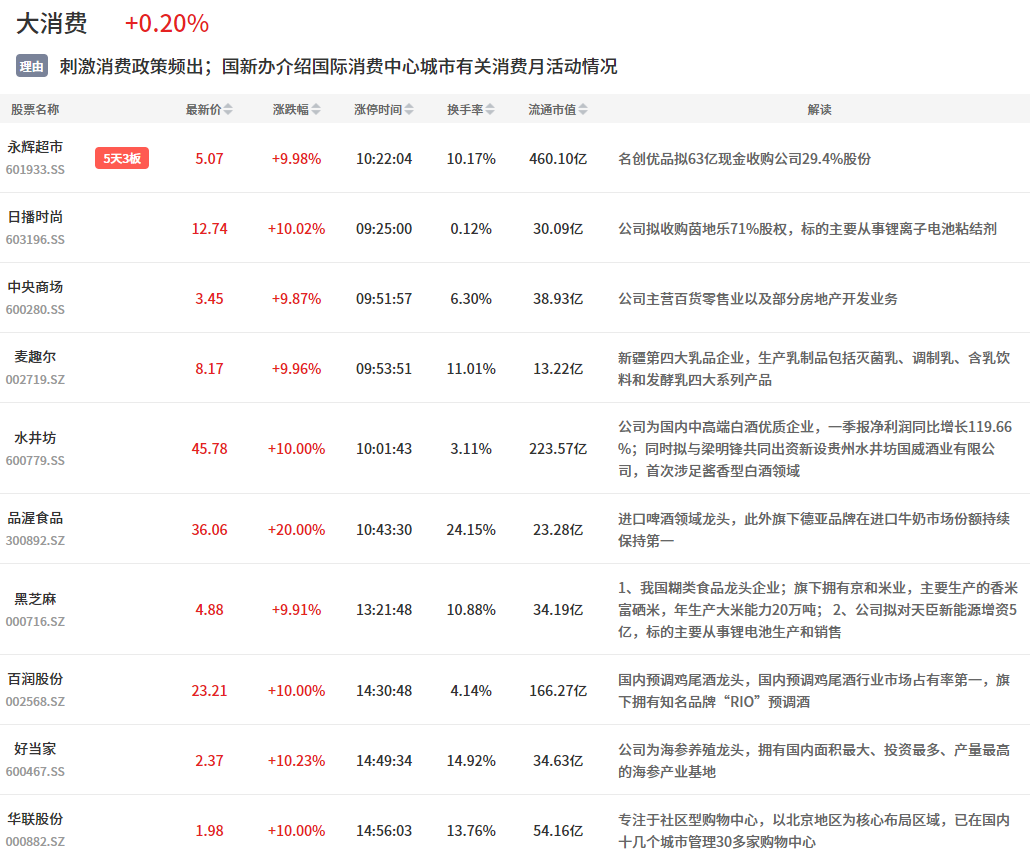The height and width of the screenshot is (855, 1030).
Task: Open the 日播时尚 stock name
Action: click(35, 217)
